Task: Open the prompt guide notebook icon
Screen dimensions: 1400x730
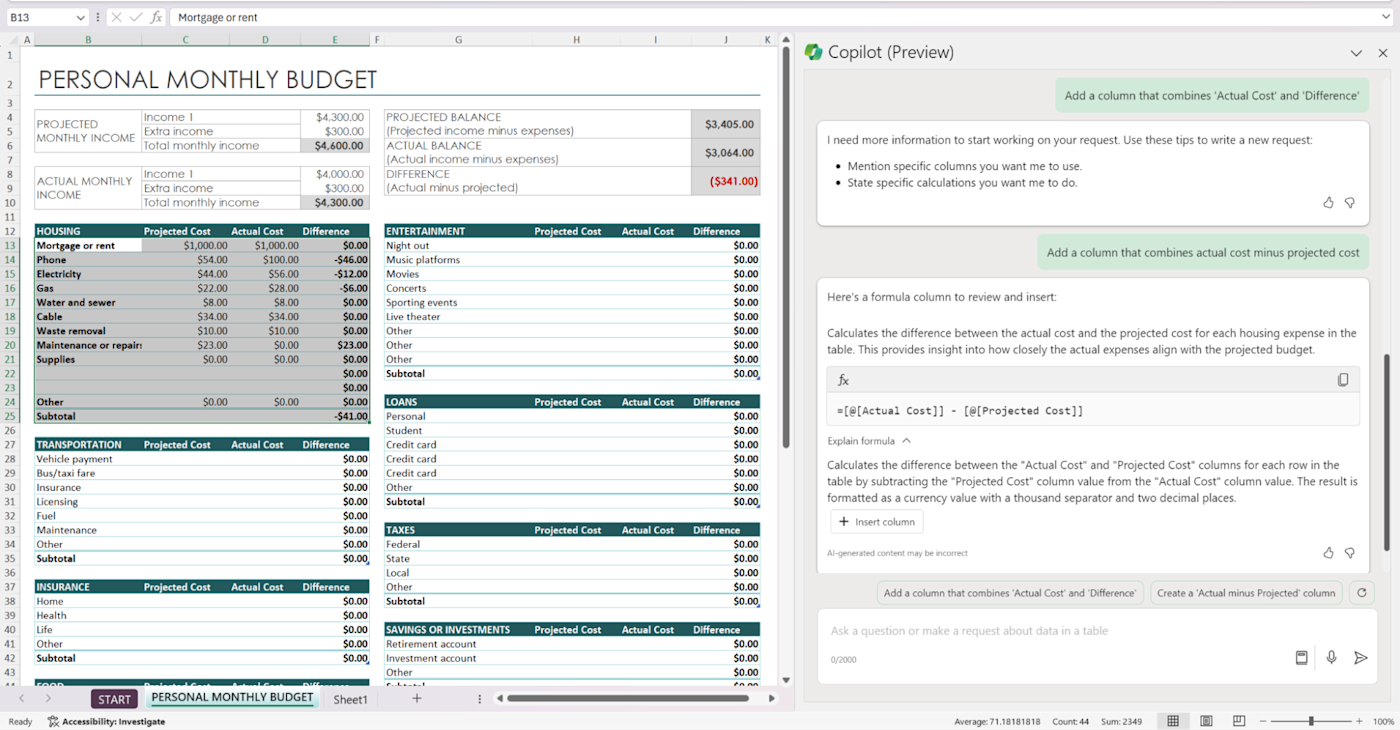Action: [x=1302, y=658]
